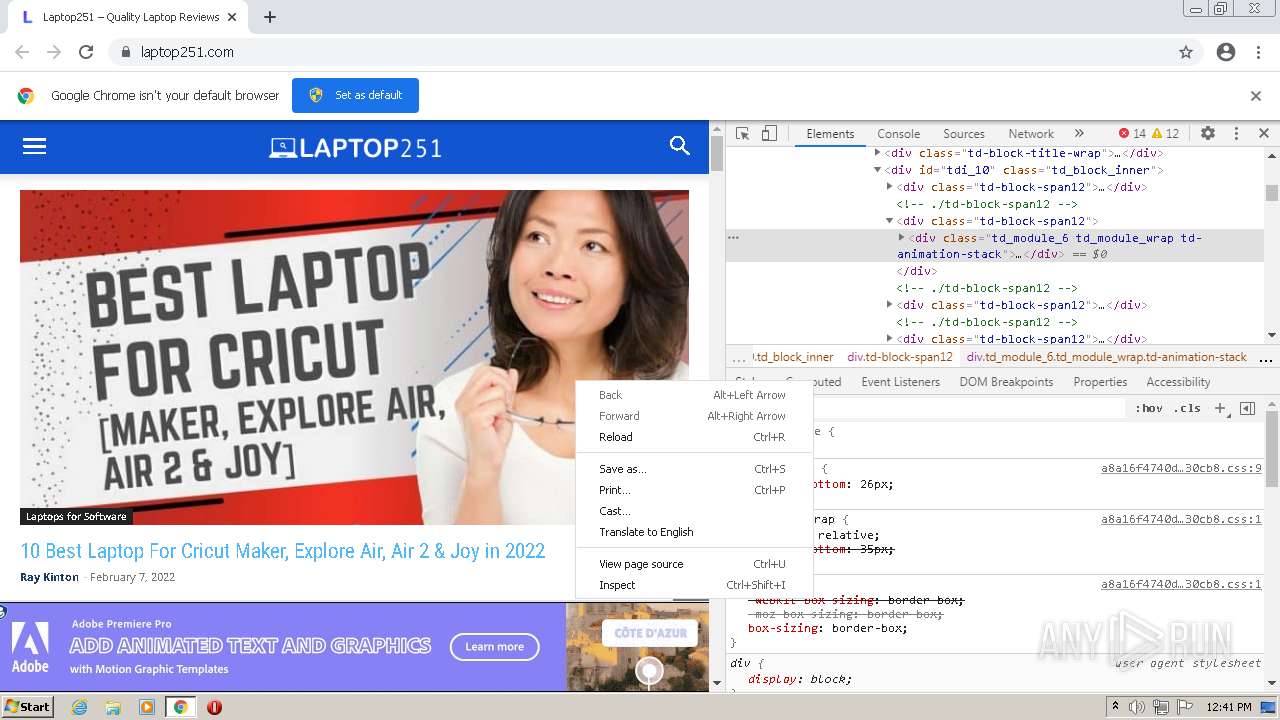
Task: Expand the td_module_6 div node
Action: tap(902, 238)
